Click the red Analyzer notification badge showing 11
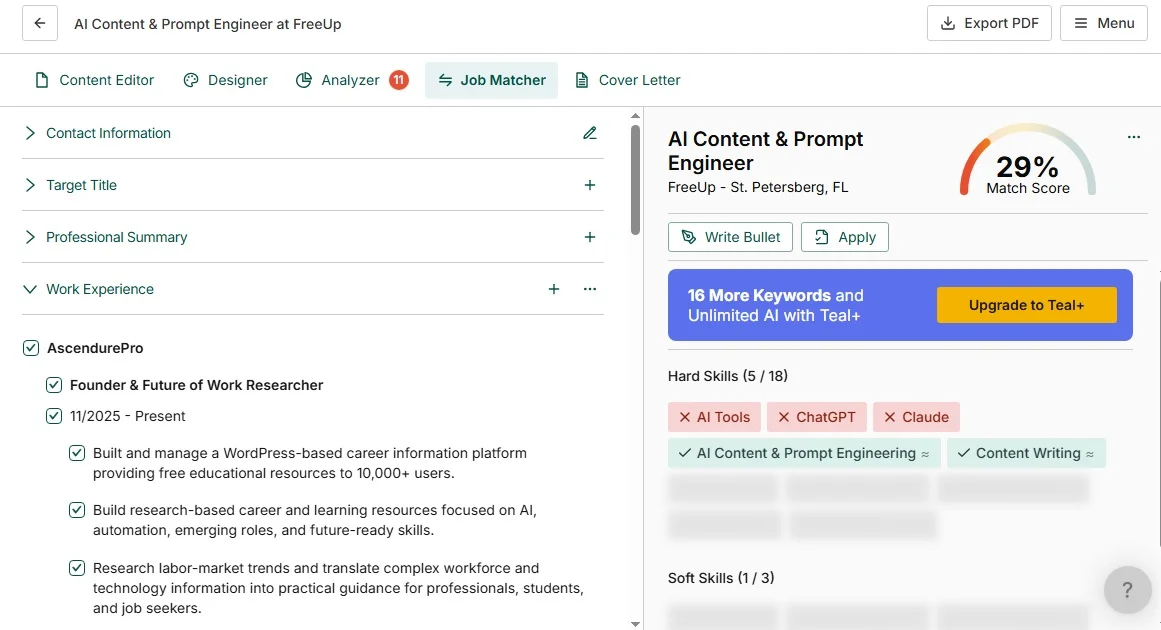 pyautogui.click(x=399, y=80)
